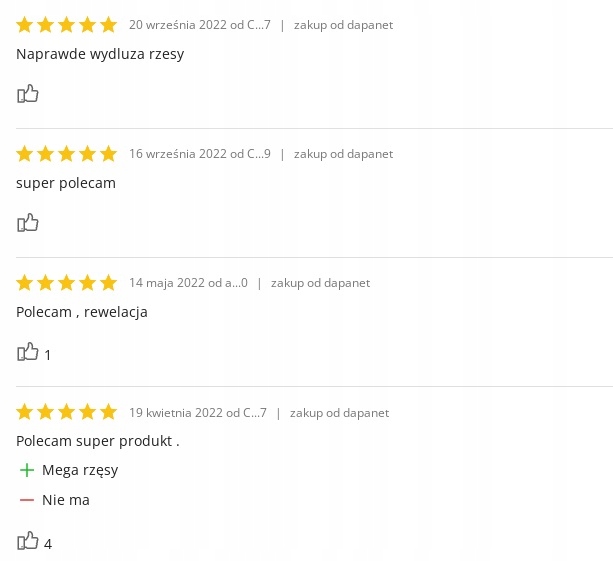
Task: Click the date "14 maja 2022 od a...0"
Action: pyautogui.click(x=188, y=283)
